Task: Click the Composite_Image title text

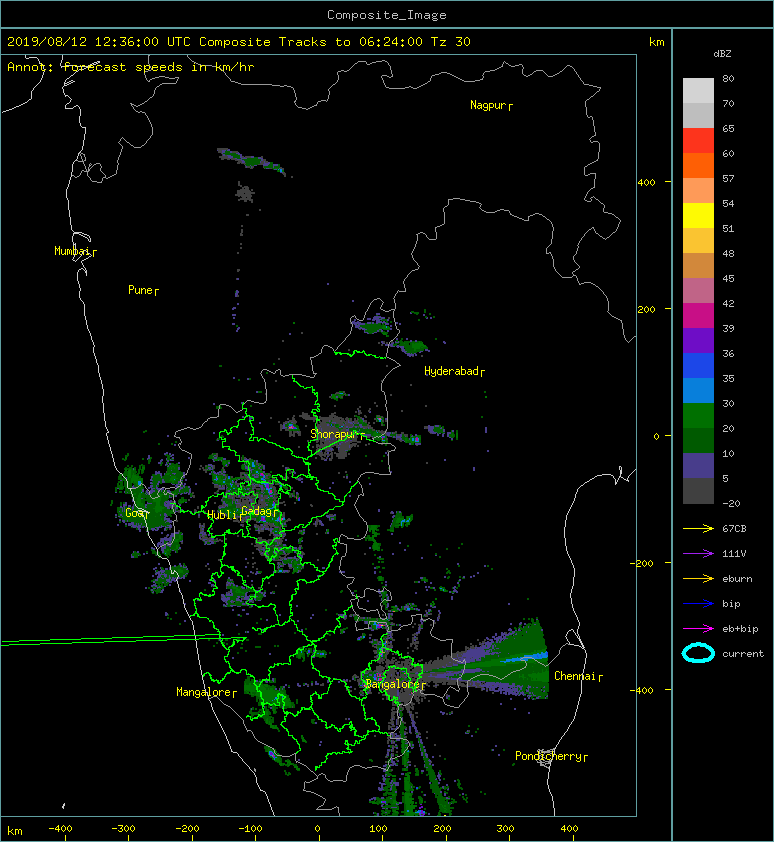Action: (x=387, y=15)
